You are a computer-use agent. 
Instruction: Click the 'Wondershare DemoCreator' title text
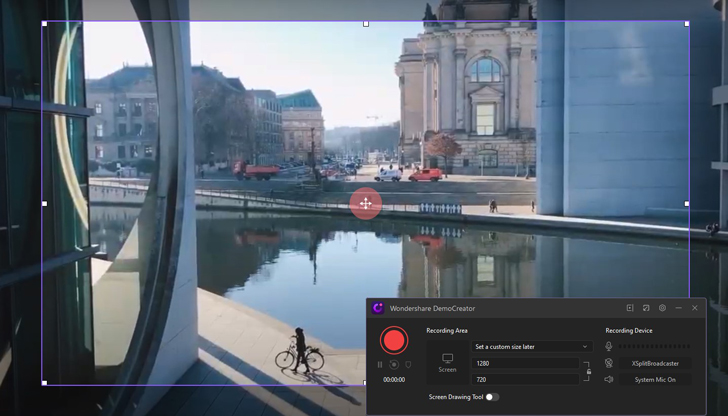pos(432,308)
